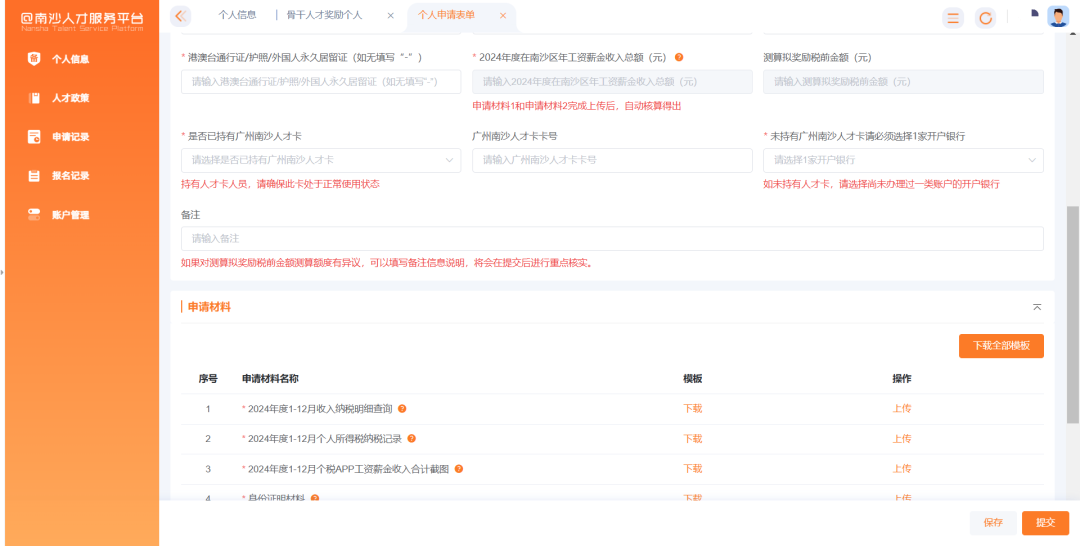Open the hamburger menu icon in top bar
The height and width of the screenshot is (546, 1080).
tap(953, 18)
